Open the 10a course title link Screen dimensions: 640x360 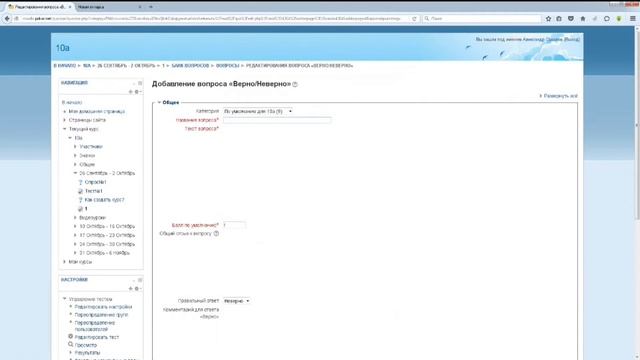(x=63, y=48)
